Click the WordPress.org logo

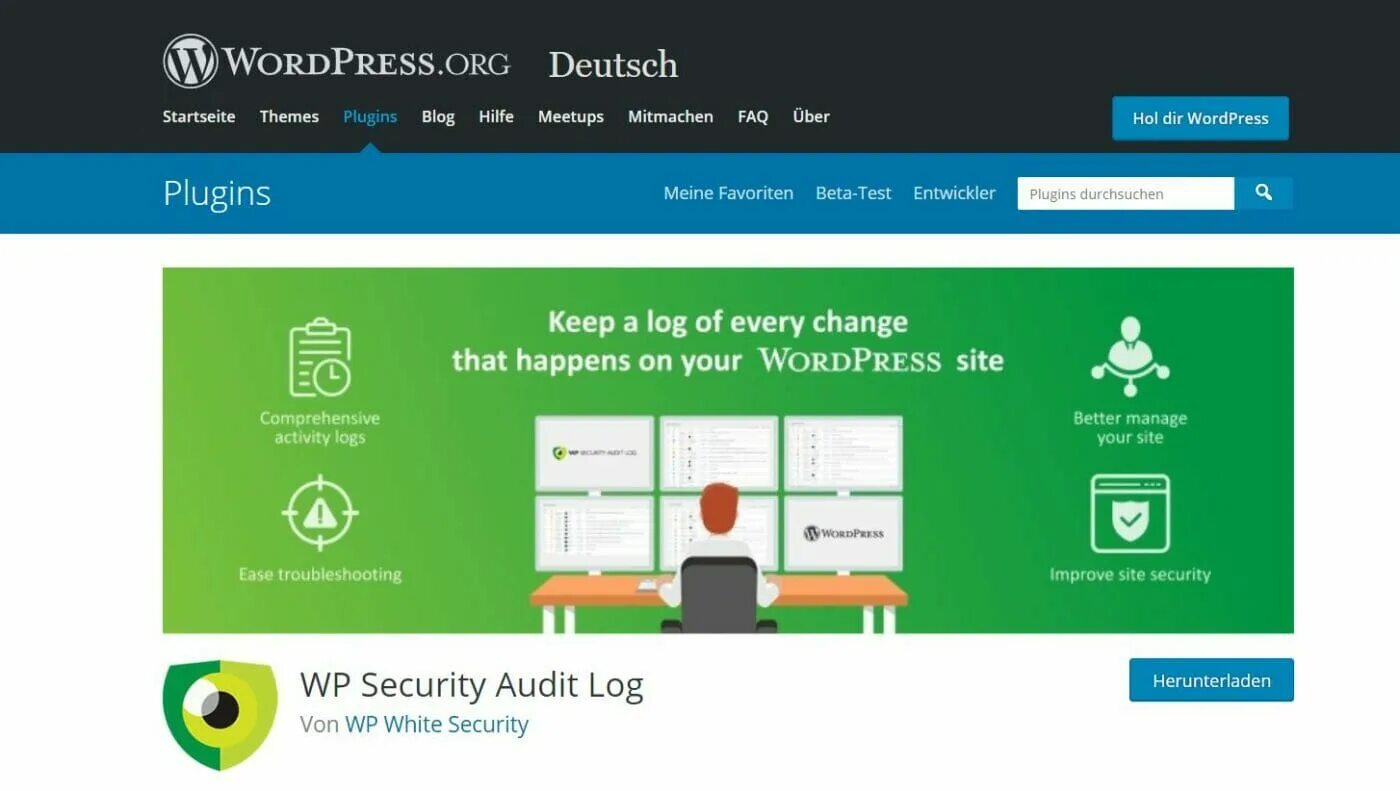(x=336, y=62)
